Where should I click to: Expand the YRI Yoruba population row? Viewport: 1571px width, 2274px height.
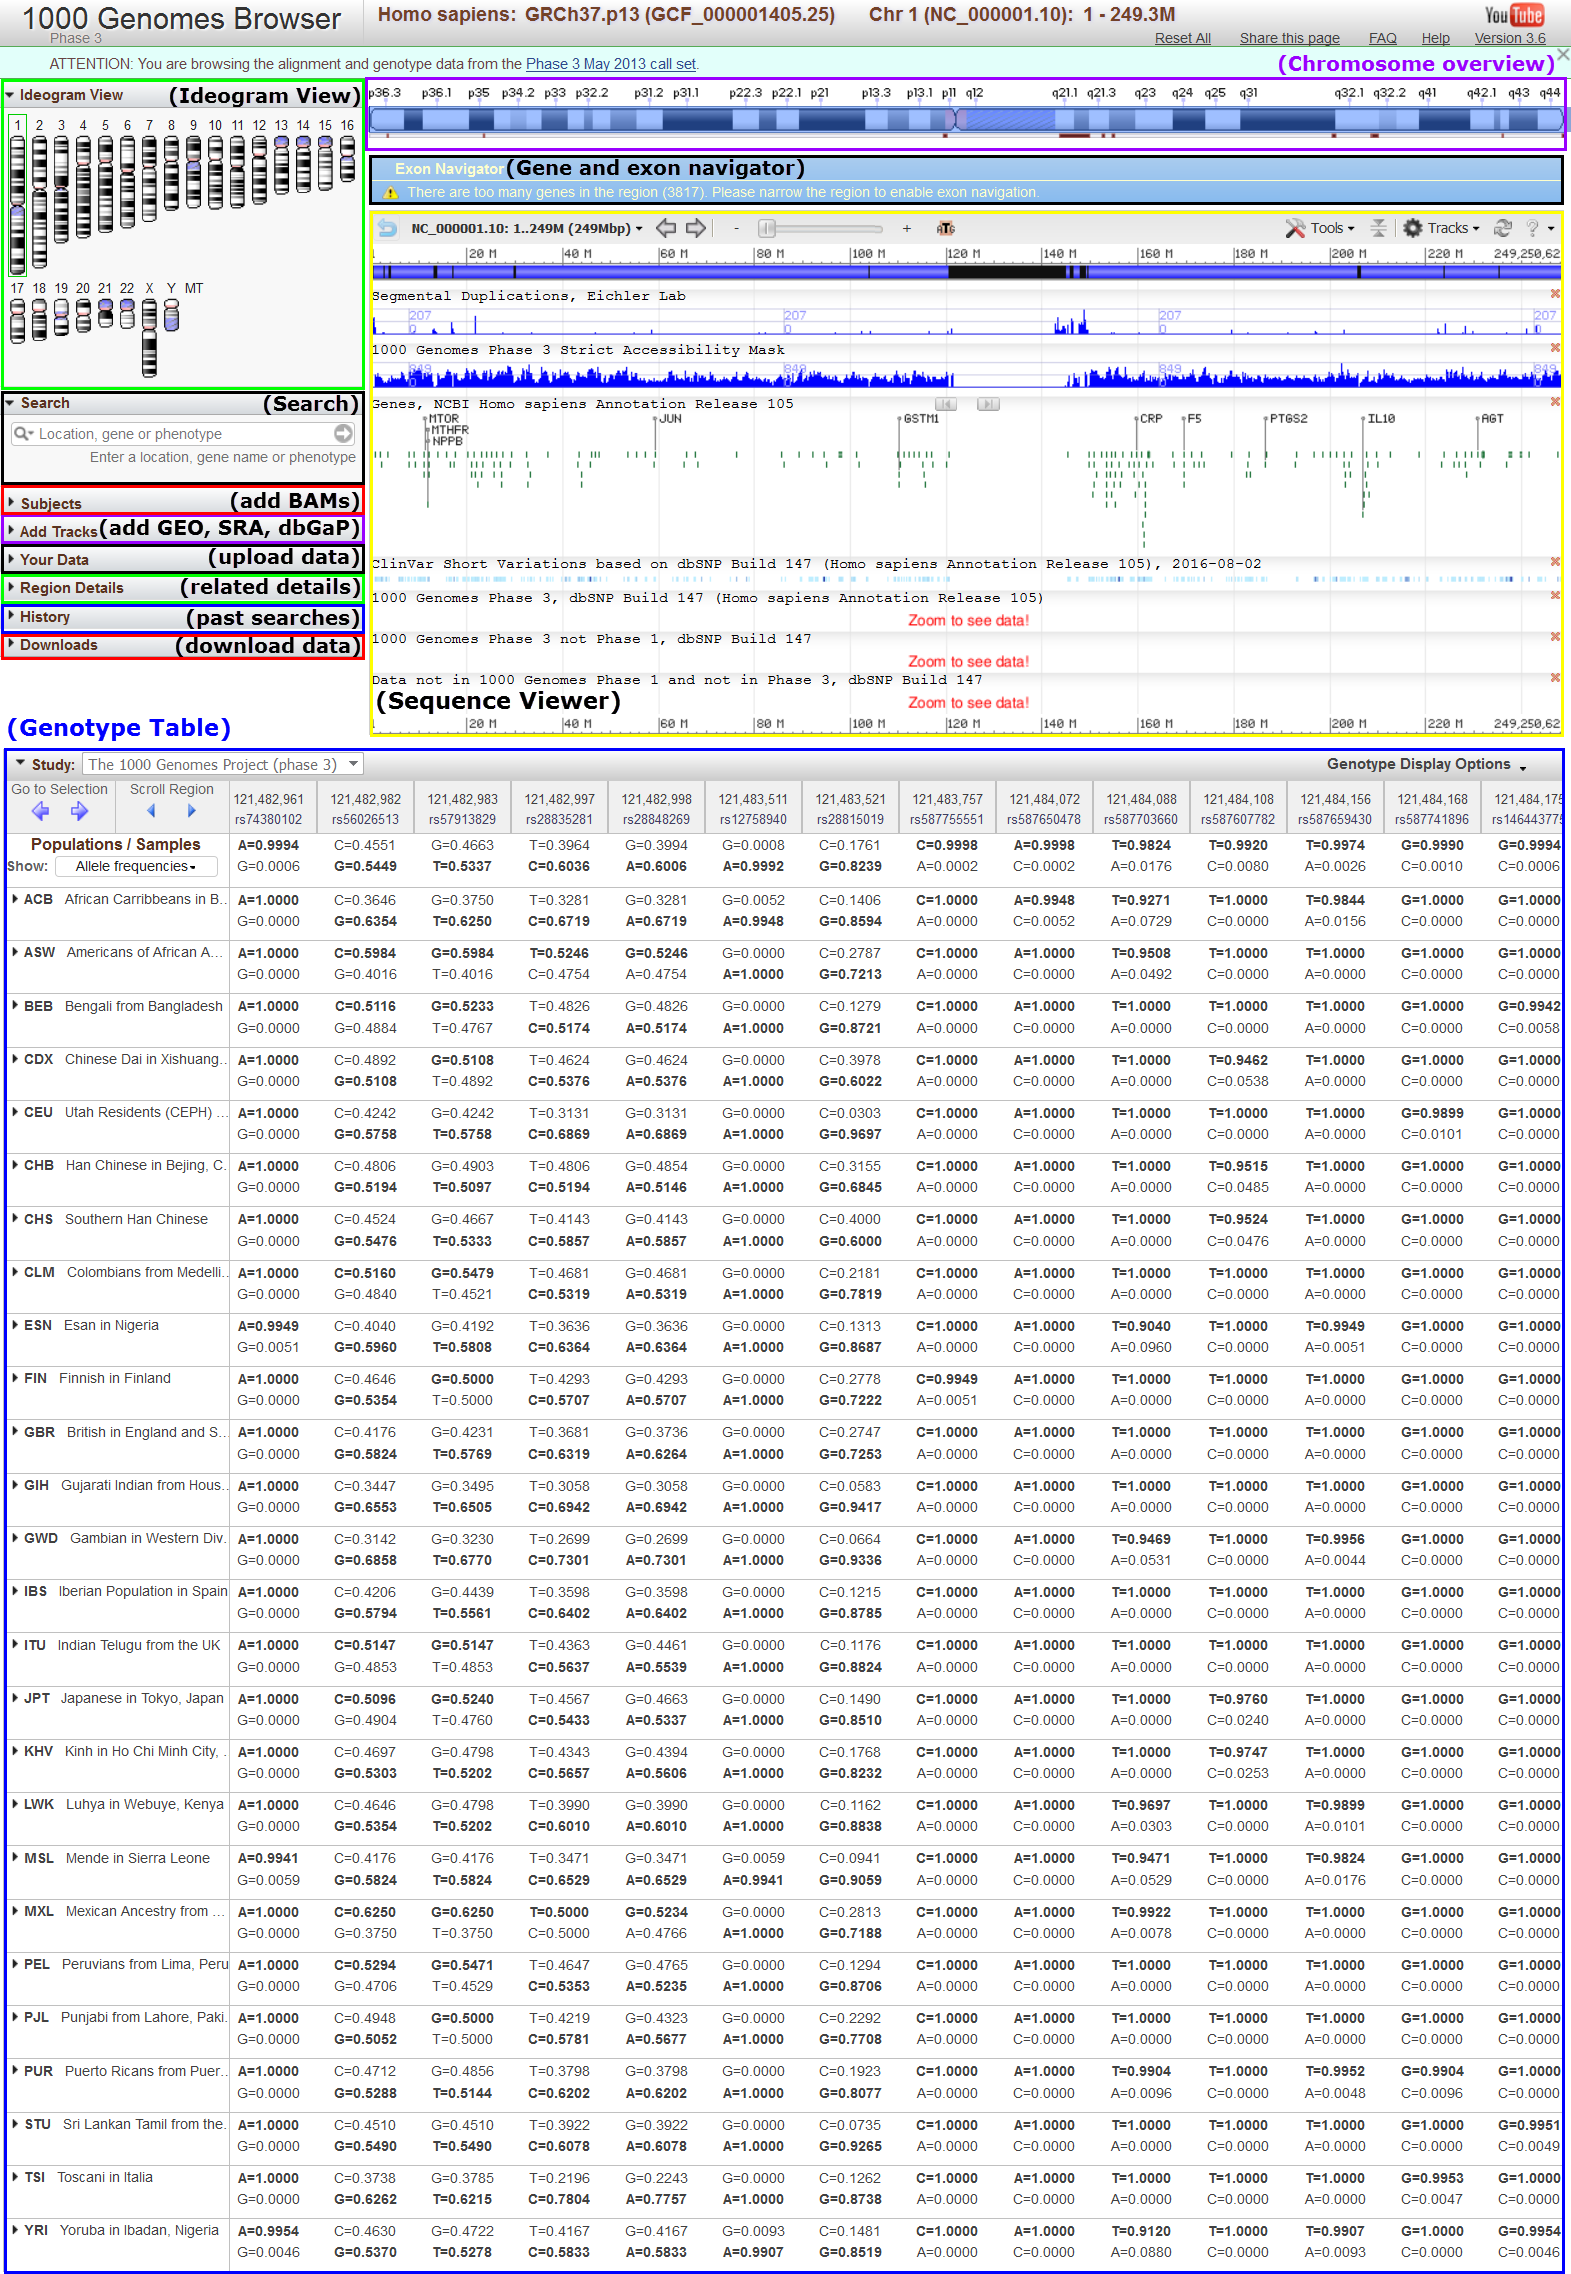pyautogui.click(x=15, y=2230)
